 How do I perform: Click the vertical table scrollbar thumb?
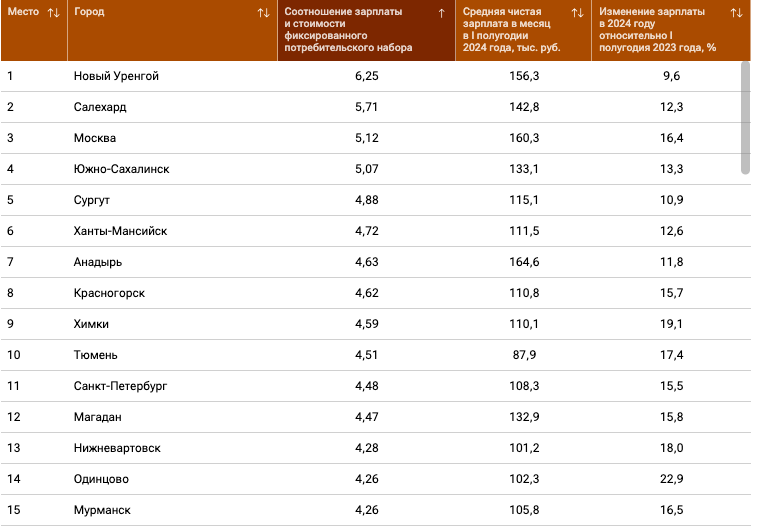coord(745,117)
